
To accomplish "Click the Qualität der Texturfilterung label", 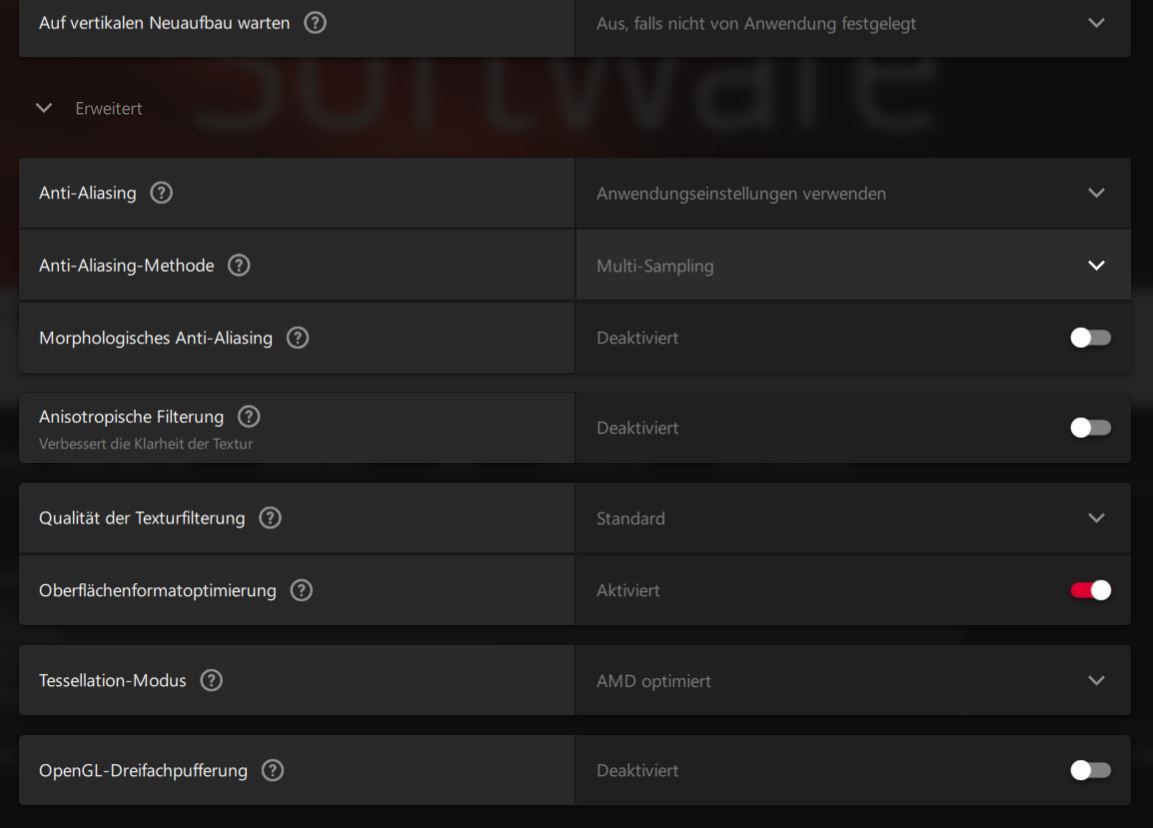I will [x=142, y=518].
